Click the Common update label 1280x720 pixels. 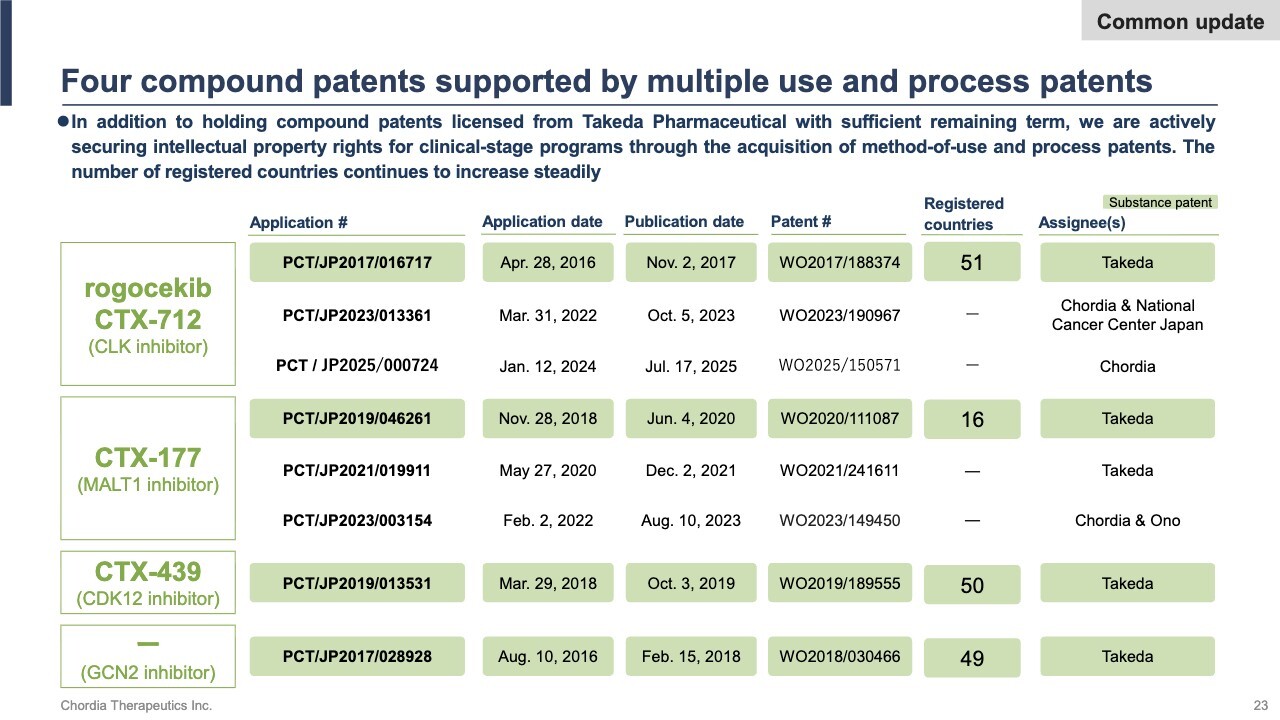point(1180,21)
